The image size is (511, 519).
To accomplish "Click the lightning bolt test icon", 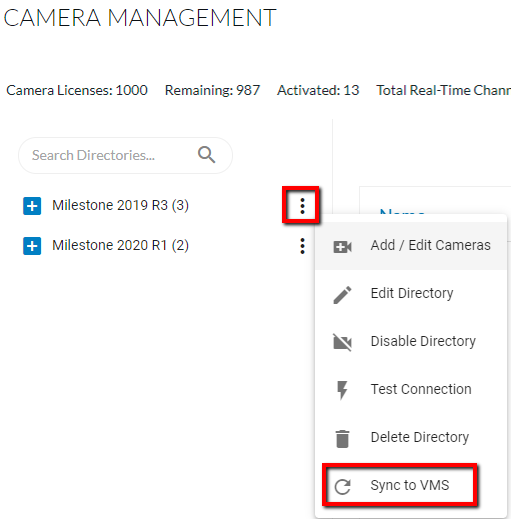I will [x=342, y=390].
